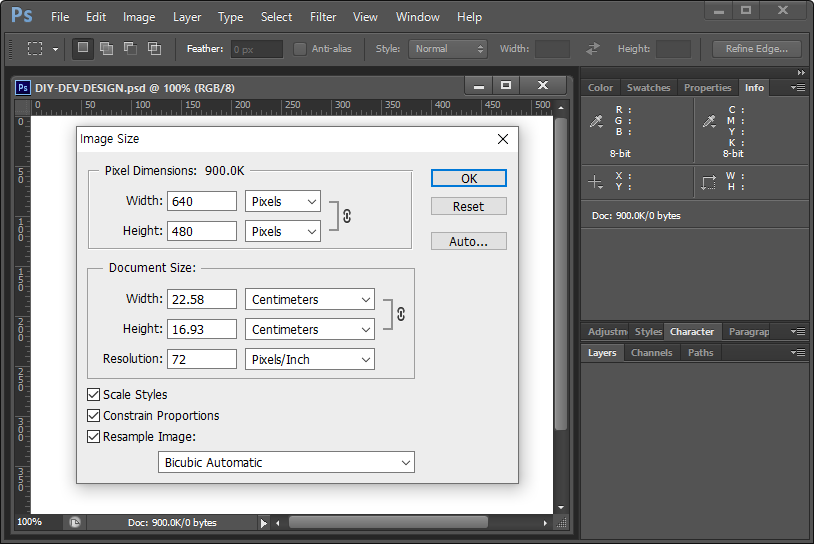Toggle the Anti-alias checkbox

(300, 49)
